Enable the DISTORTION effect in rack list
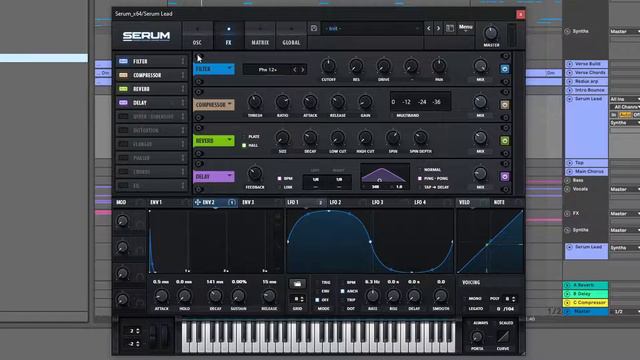 click(x=123, y=130)
